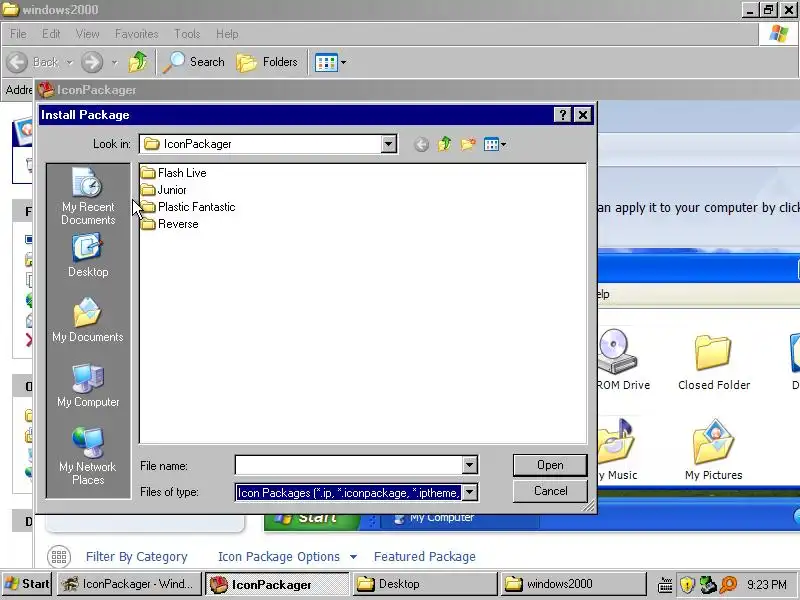Open My Documents in the places bar
Screen dimensions: 800x600
[x=88, y=320]
